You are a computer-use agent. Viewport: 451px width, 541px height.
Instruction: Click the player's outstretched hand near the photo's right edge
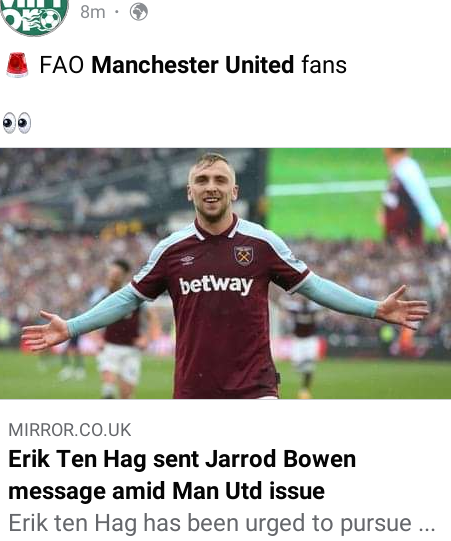tap(402, 307)
